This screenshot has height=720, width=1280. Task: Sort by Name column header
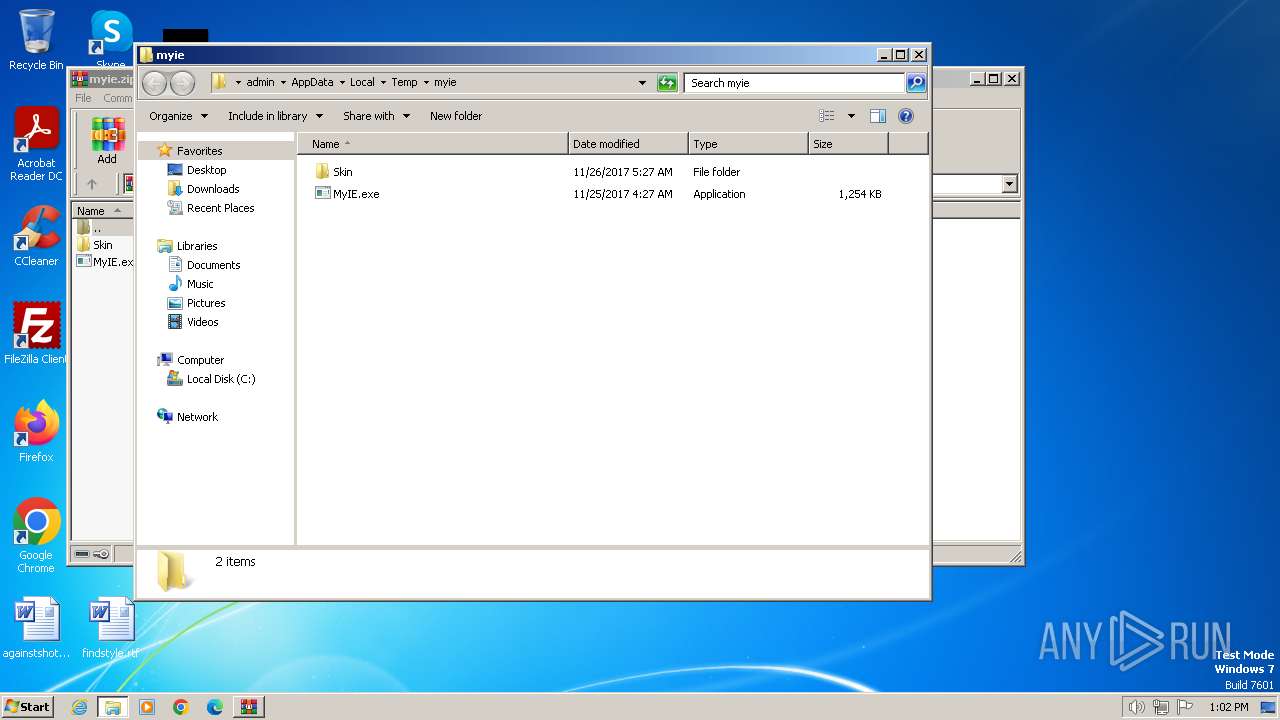[432, 144]
